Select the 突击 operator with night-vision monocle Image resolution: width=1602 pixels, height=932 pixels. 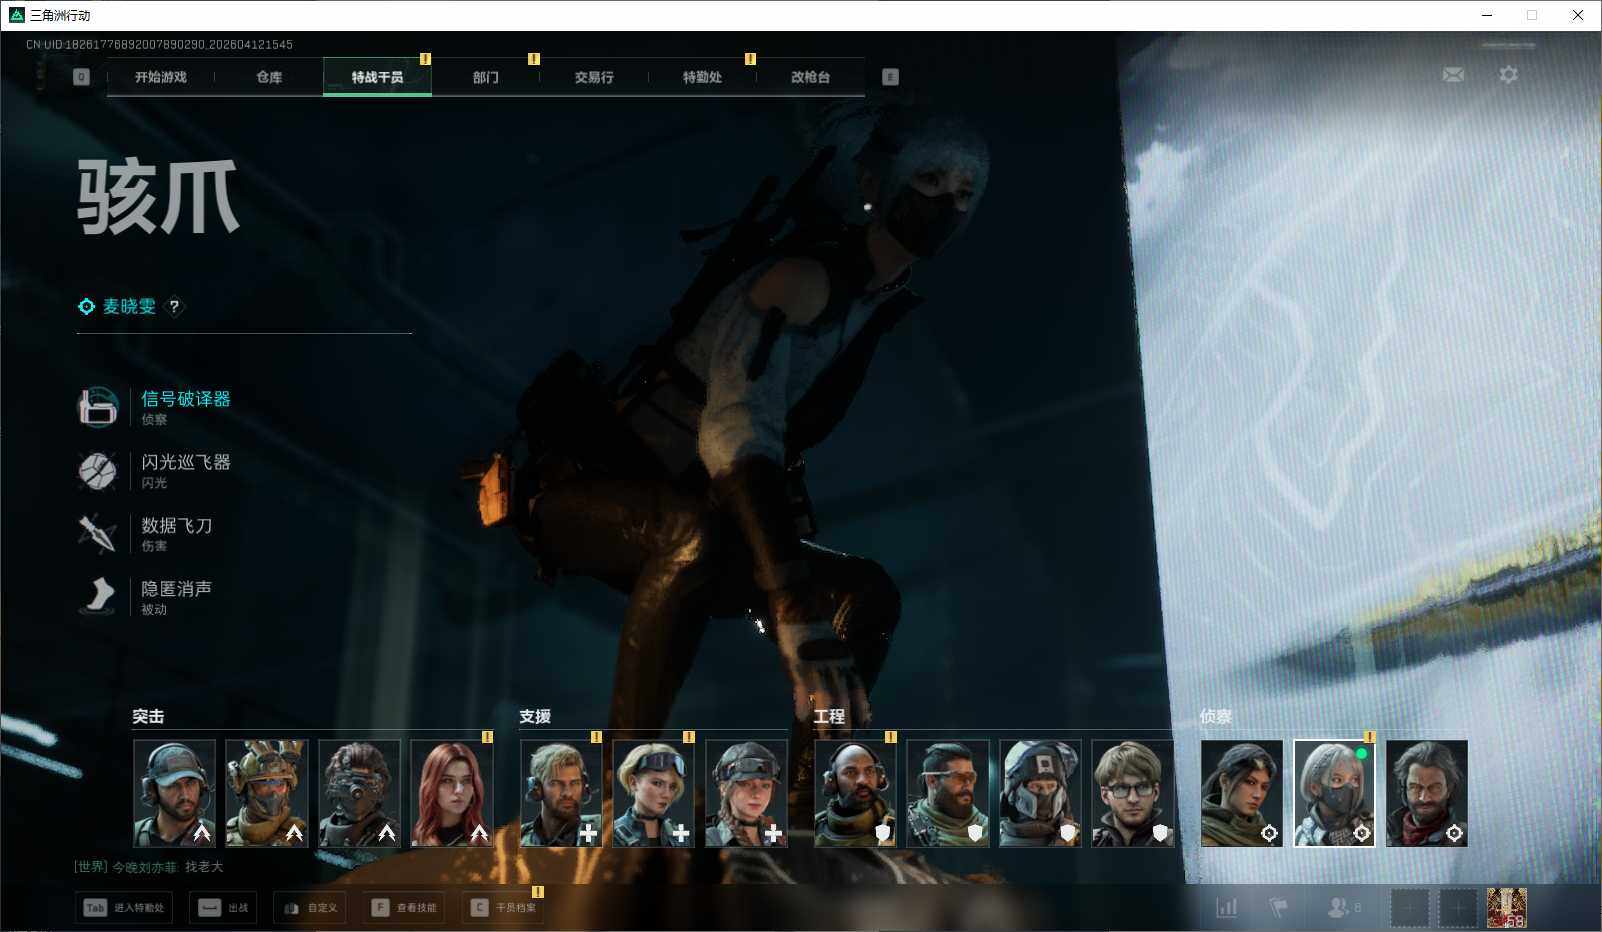point(359,793)
